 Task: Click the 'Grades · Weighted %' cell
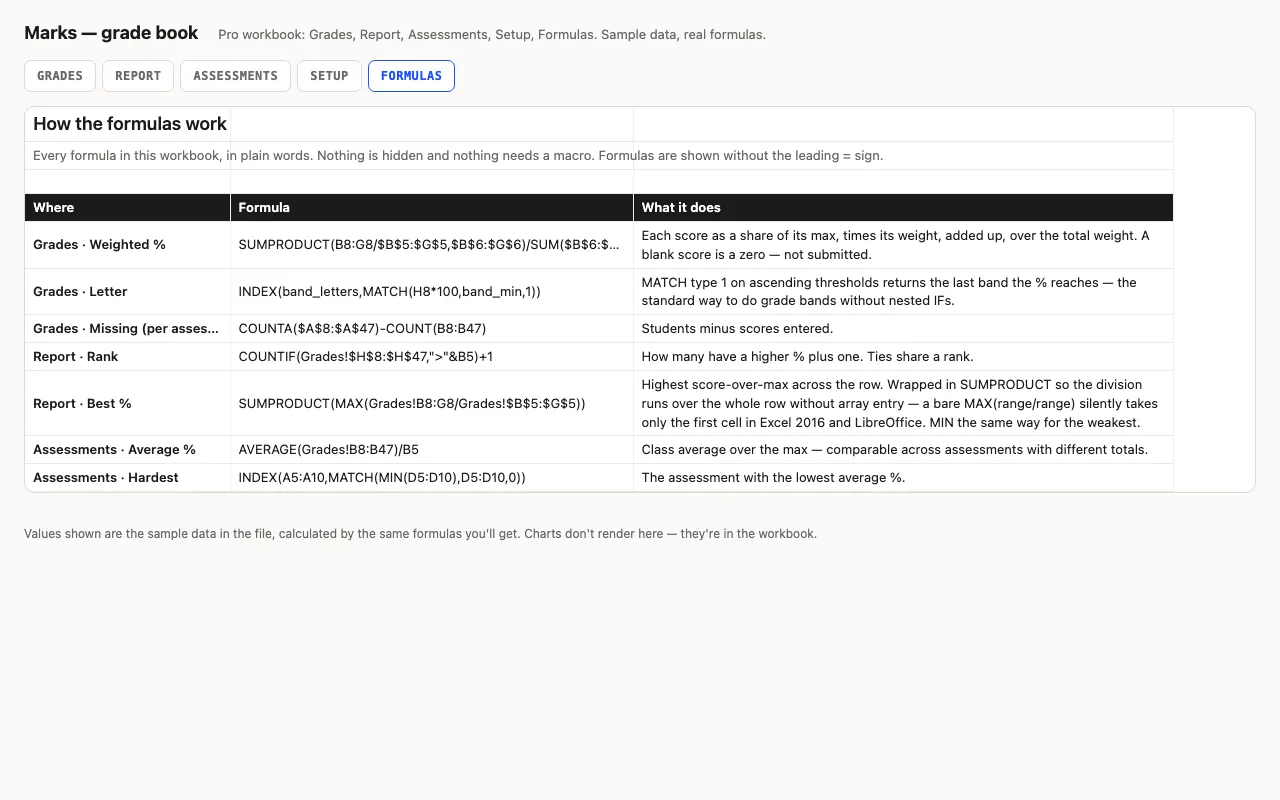point(128,245)
